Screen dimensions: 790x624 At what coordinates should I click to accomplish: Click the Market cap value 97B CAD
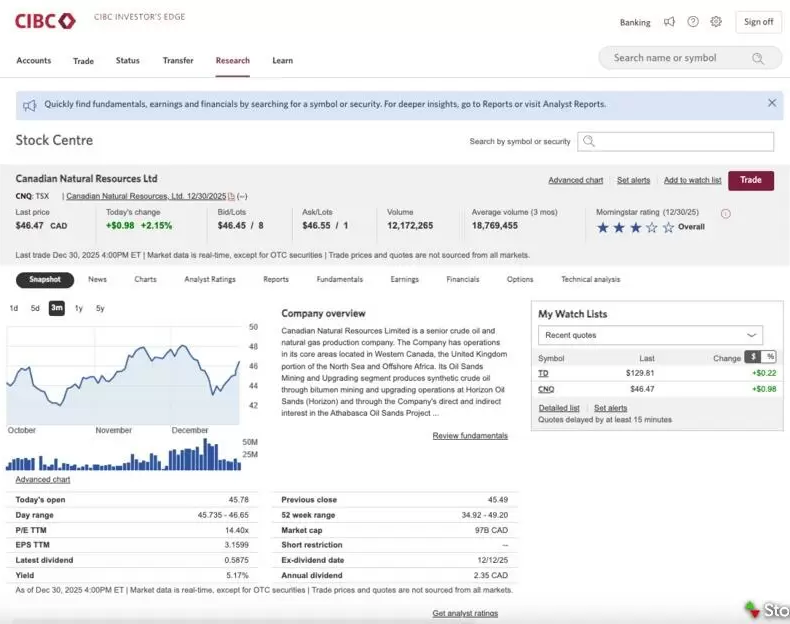(491, 530)
